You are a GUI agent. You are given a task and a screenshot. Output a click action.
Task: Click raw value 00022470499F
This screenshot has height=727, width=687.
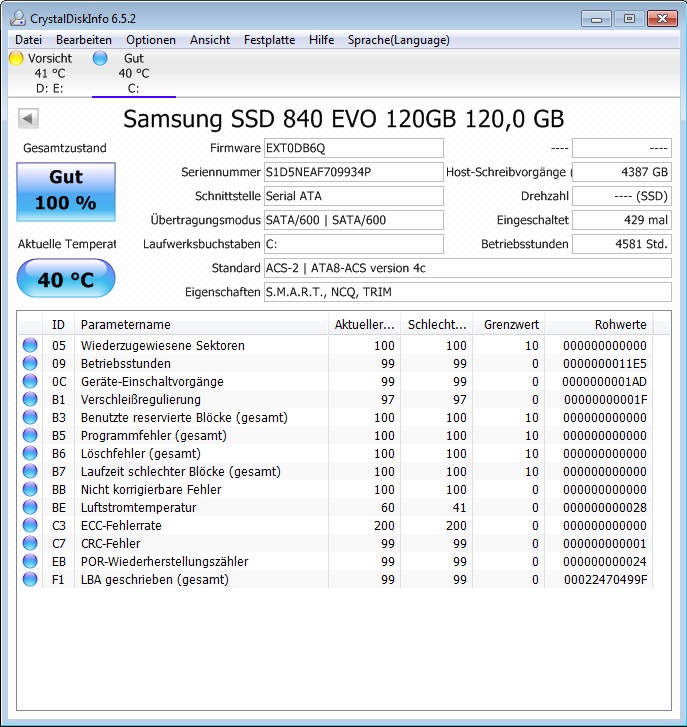605,580
